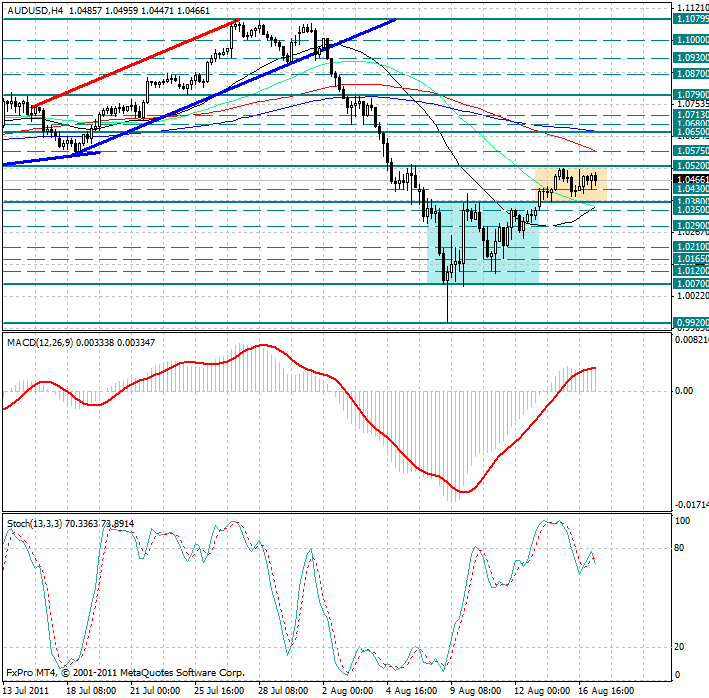709x698 pixels.
Task: Click the 1.0165 price level tag
Action: click(x=691, y=259)
